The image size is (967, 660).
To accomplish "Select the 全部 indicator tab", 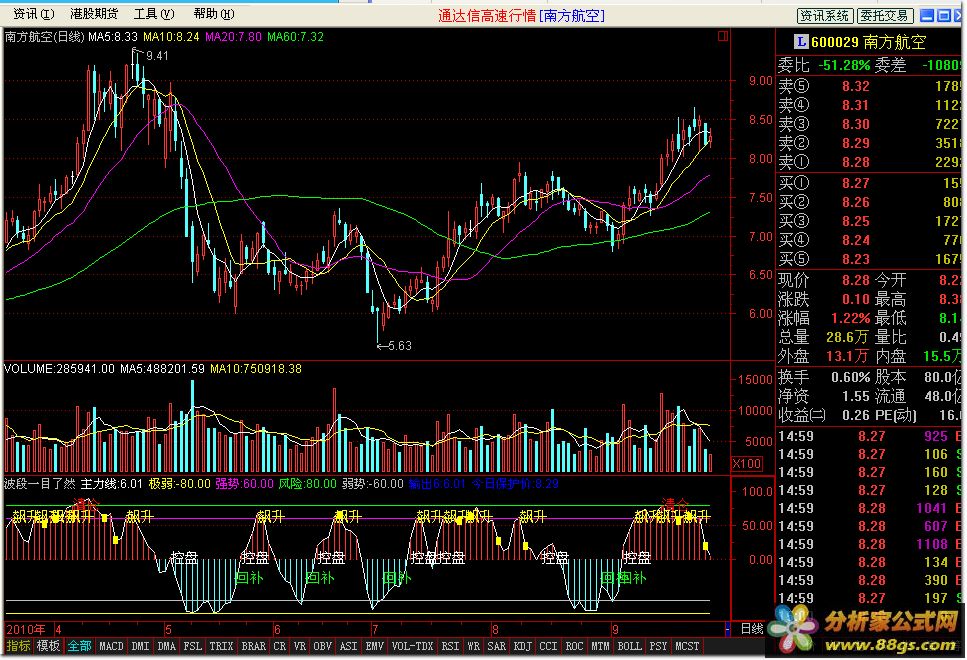I will point(80,646).
